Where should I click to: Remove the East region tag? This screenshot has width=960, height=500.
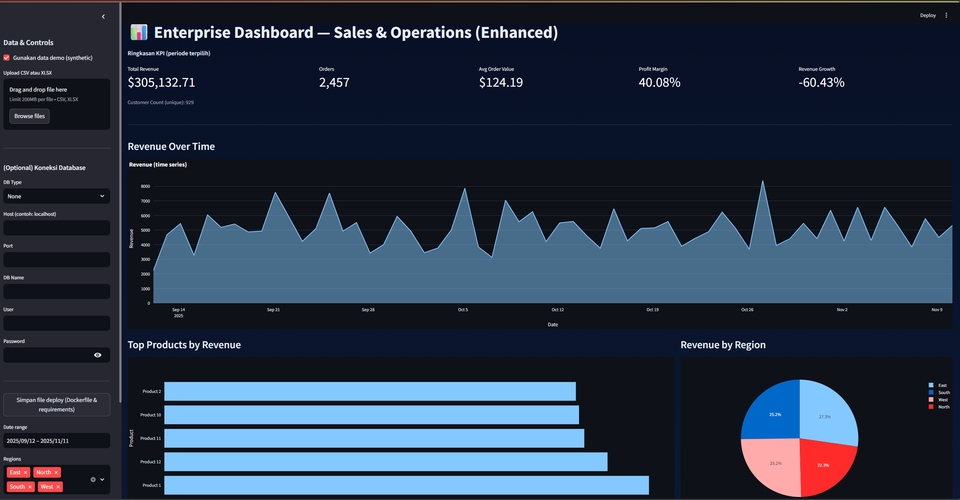[27, 472]
